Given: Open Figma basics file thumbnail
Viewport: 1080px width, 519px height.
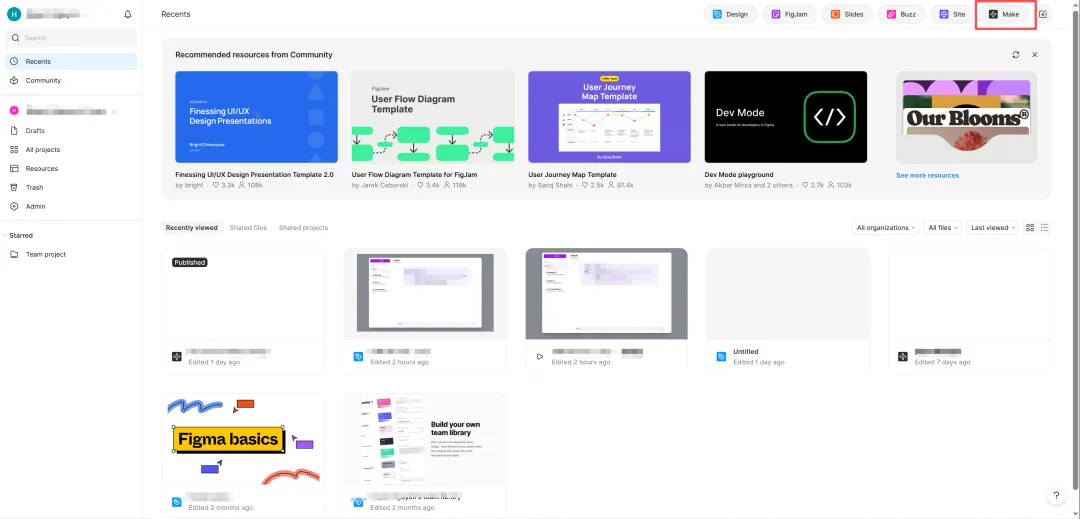Looking at the screenshot, I should [243, 439].
